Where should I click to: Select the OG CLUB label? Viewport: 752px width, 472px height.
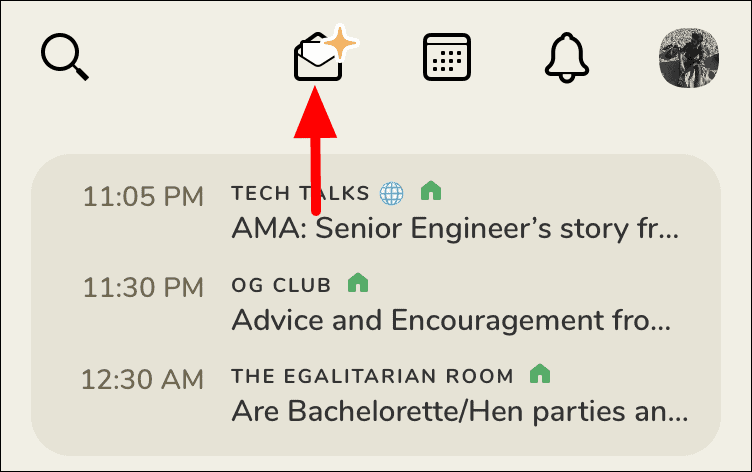click(x=281, y=285)
